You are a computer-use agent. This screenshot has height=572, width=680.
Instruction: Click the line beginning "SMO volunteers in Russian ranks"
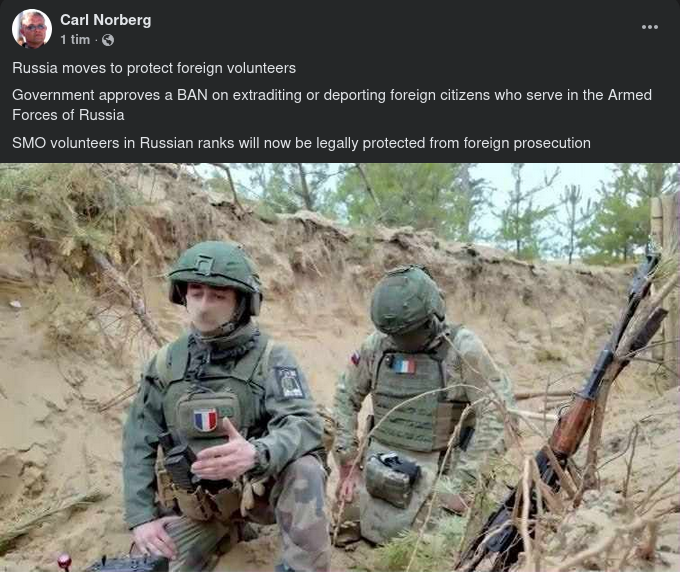(301, 143)
